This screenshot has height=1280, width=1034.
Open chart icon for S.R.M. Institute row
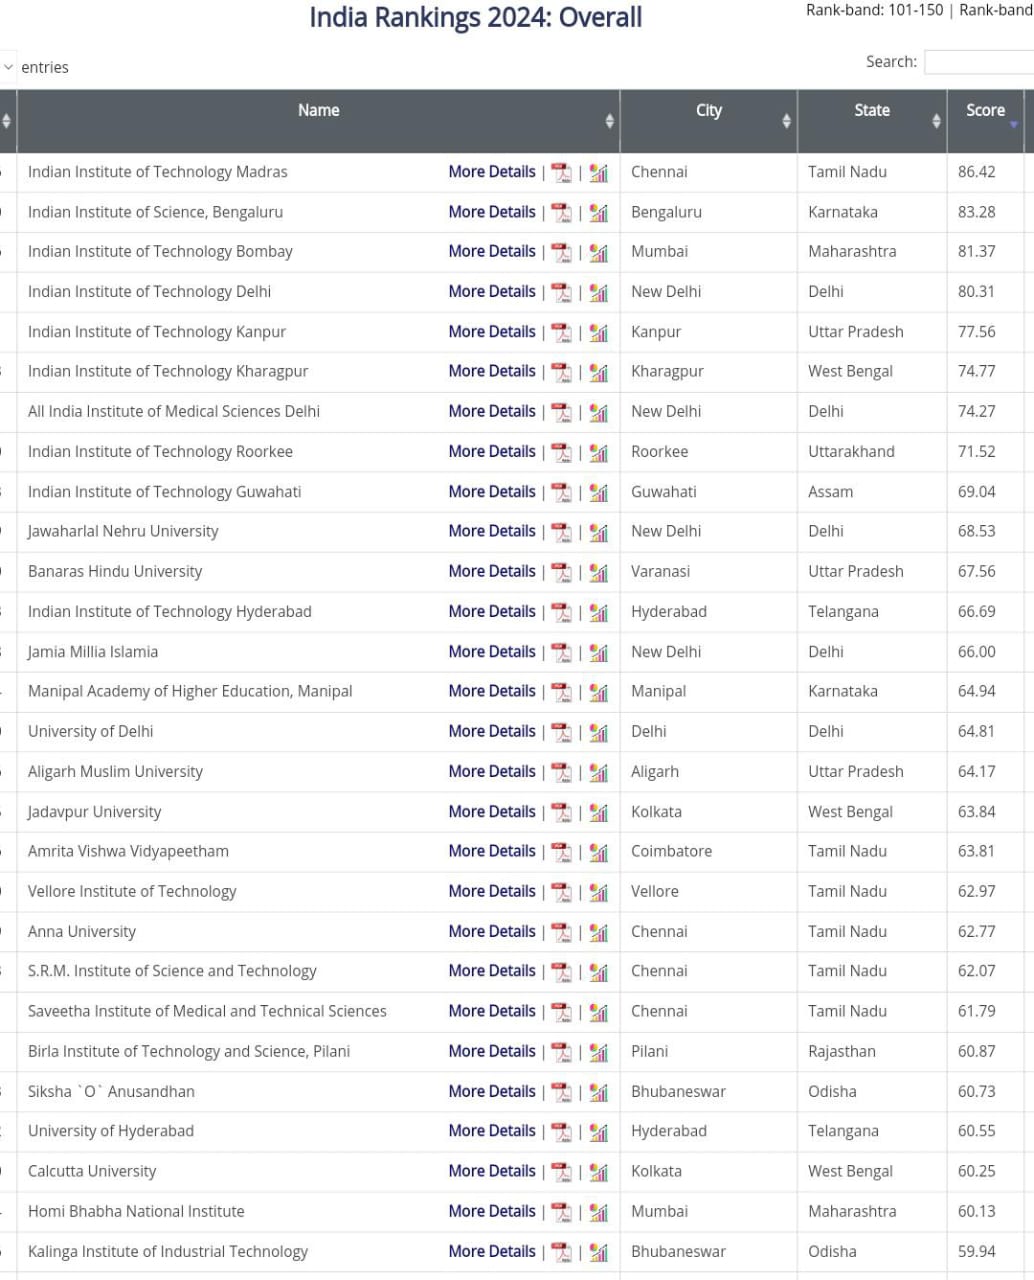[598, 973]
